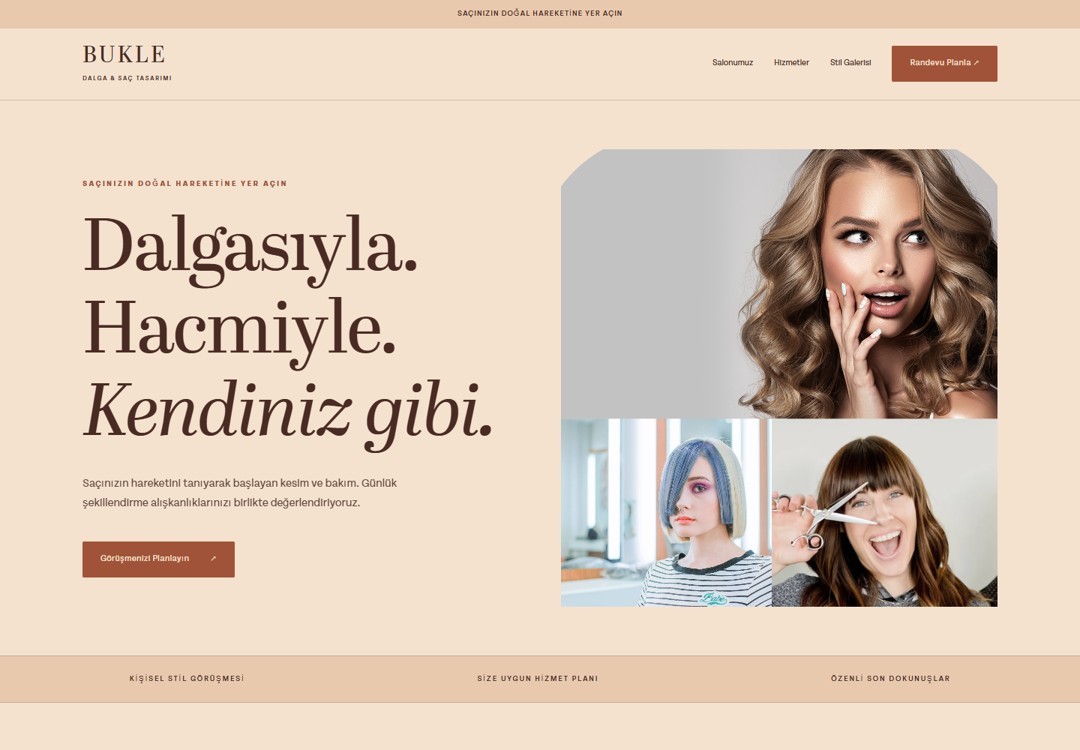Click the Dalga & Saç Tasarımı tagline
Image resolution: width=1080 pixels, height=750 pixels.
[127, 78]
